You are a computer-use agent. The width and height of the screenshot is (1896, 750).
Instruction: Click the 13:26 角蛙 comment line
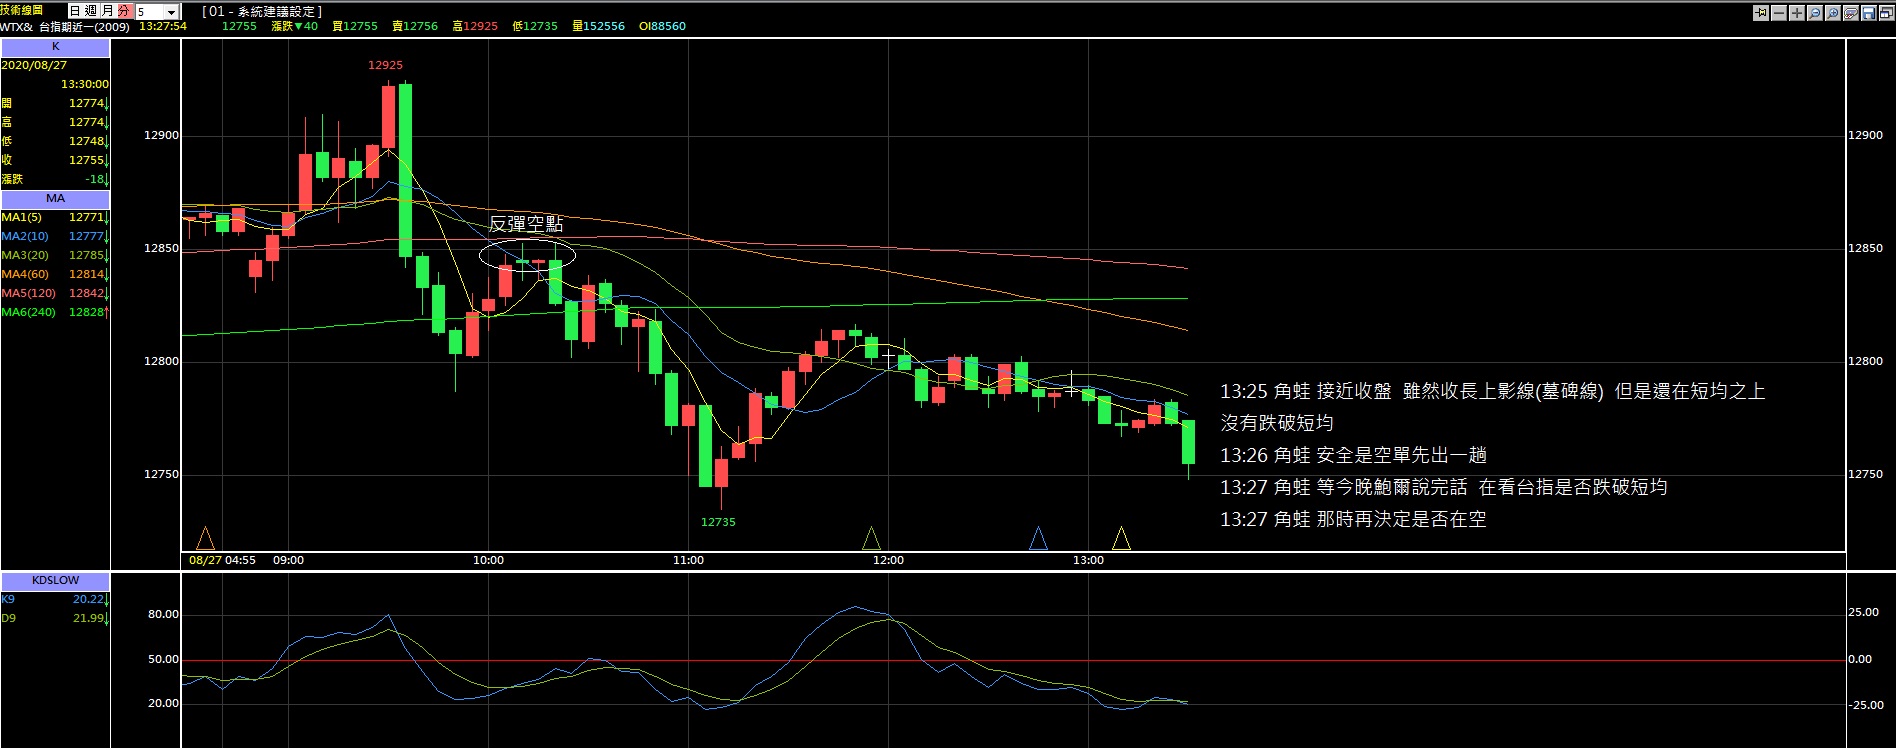click(x=1353, y=455)
